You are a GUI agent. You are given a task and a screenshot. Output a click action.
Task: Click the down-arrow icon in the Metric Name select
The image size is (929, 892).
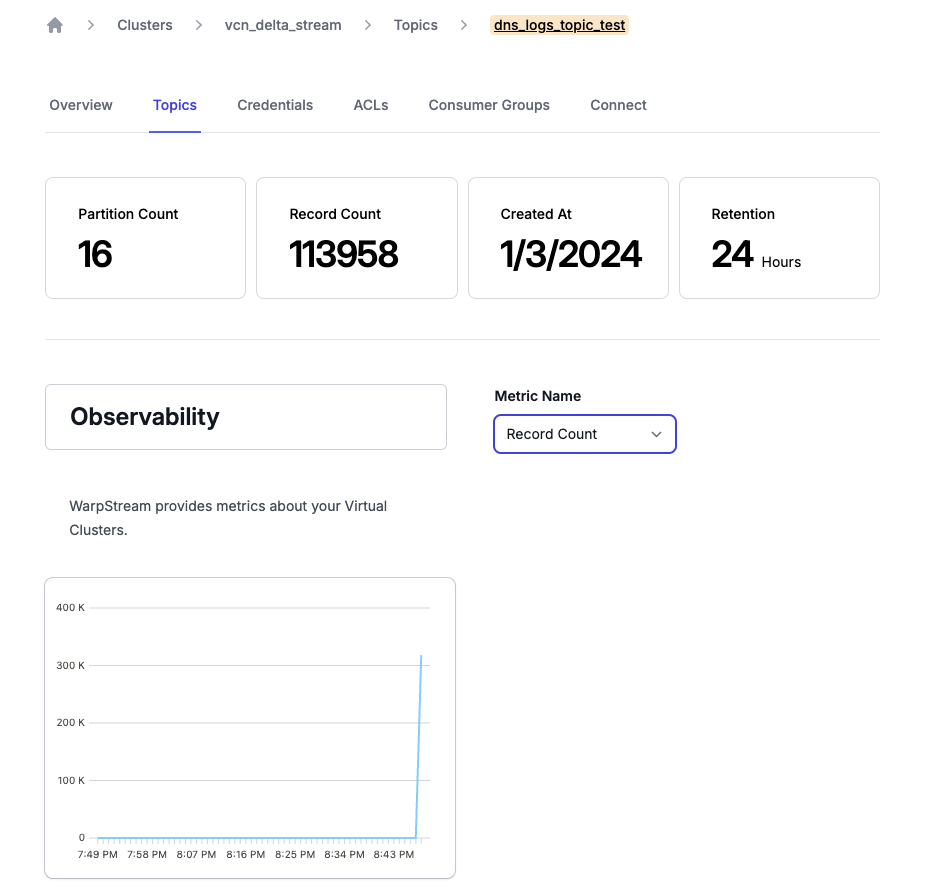656,434
